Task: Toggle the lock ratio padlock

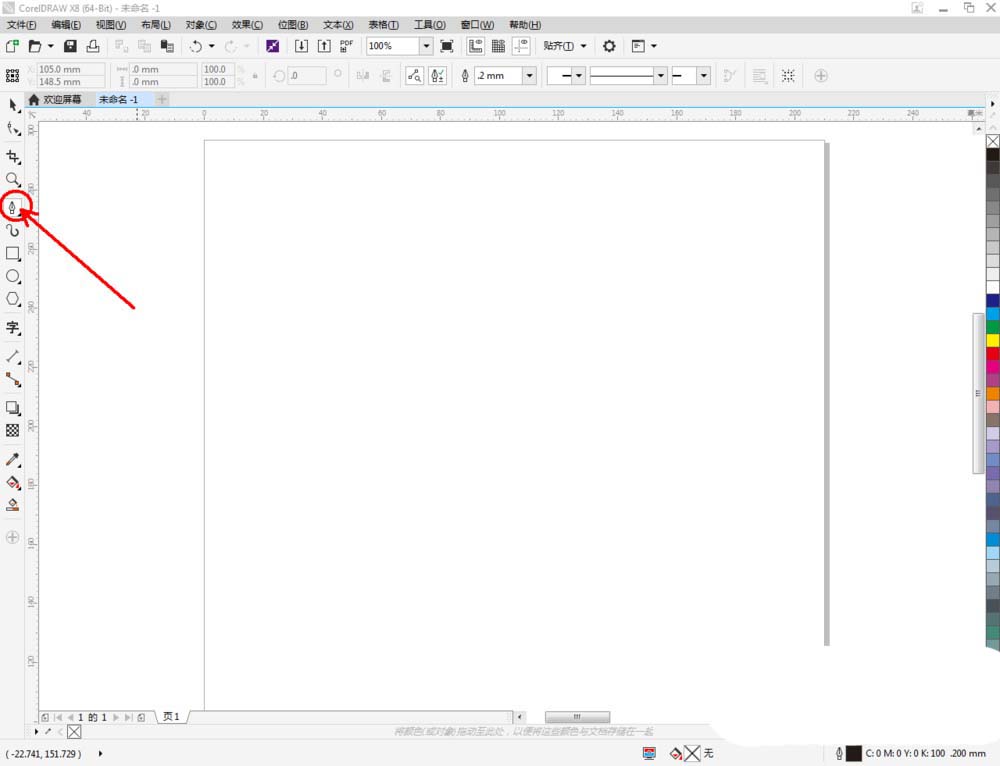Action: [x=255, y=76]
